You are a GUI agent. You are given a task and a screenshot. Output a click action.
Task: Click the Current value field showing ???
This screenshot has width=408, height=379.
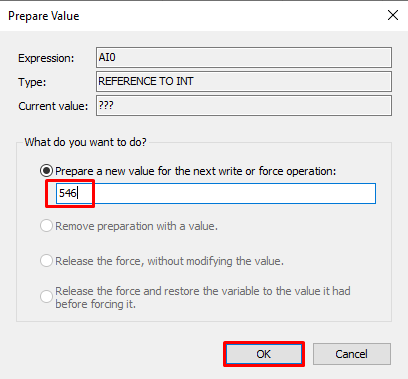click(x=244, y=106)
